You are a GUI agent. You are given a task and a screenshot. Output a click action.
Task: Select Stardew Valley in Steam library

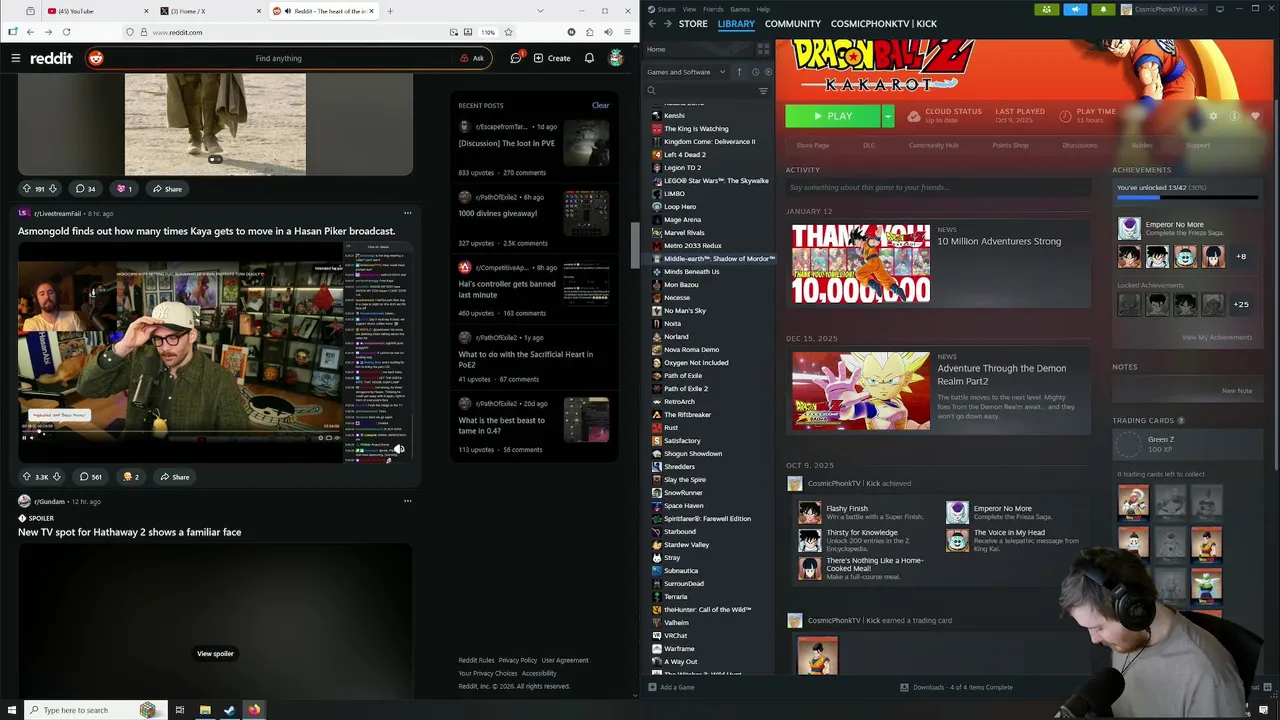(x=686, y=545)
